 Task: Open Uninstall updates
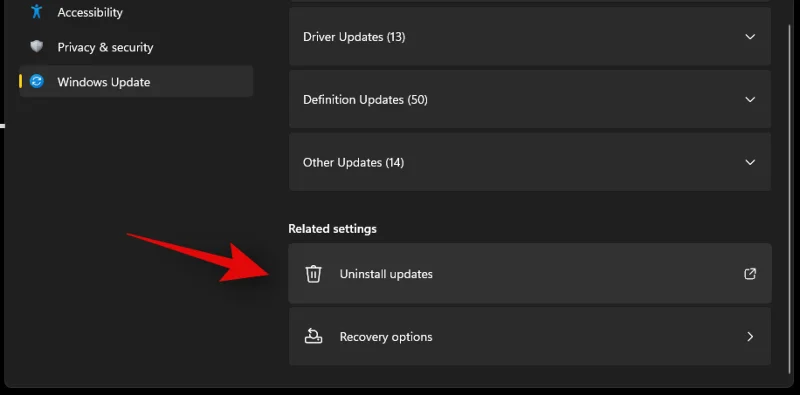(x=530, y=274)
